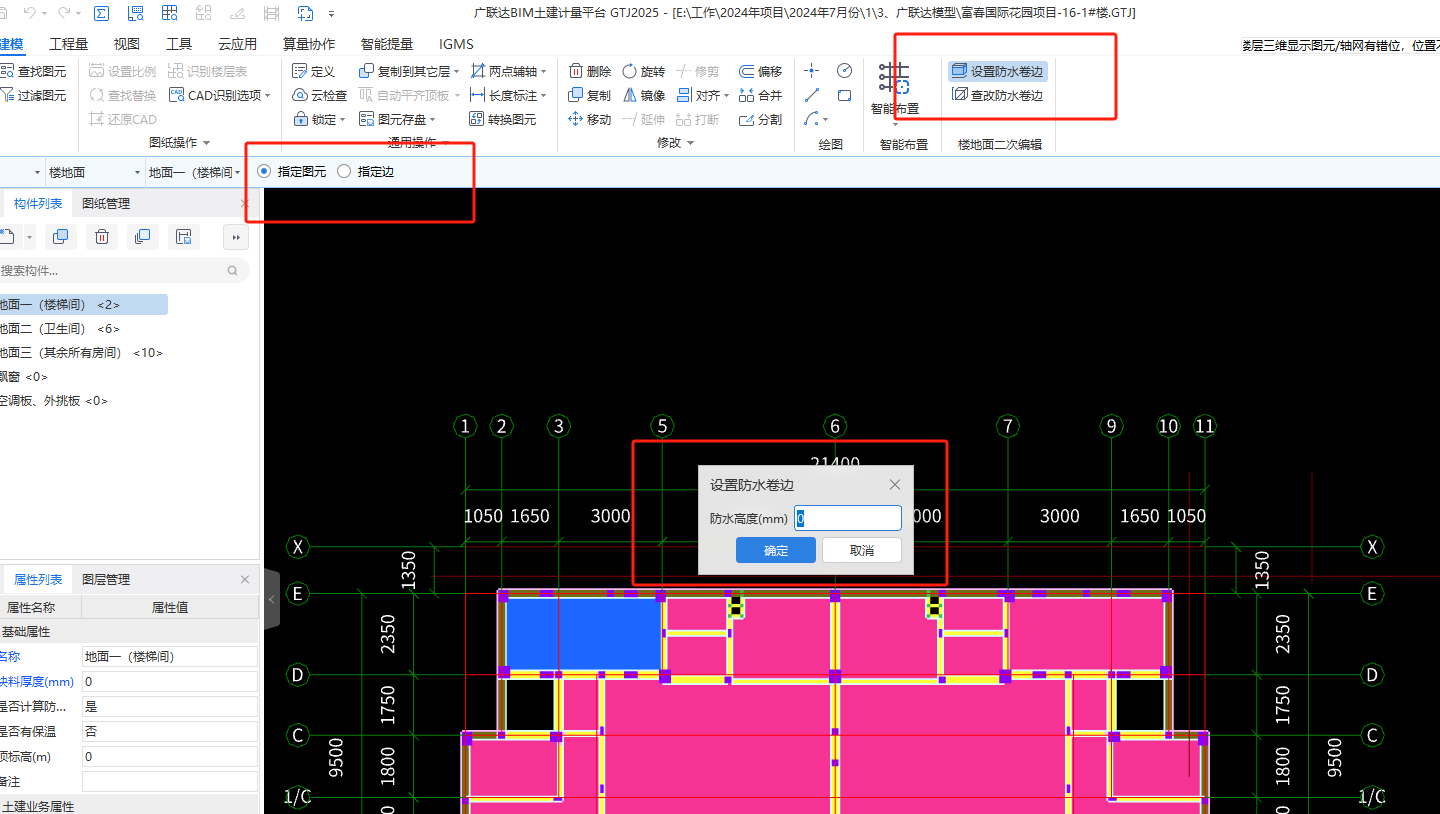Click the 定义 (Define) tool
The height and width of the screenshot is (814, 1440).
pos(313,71)
